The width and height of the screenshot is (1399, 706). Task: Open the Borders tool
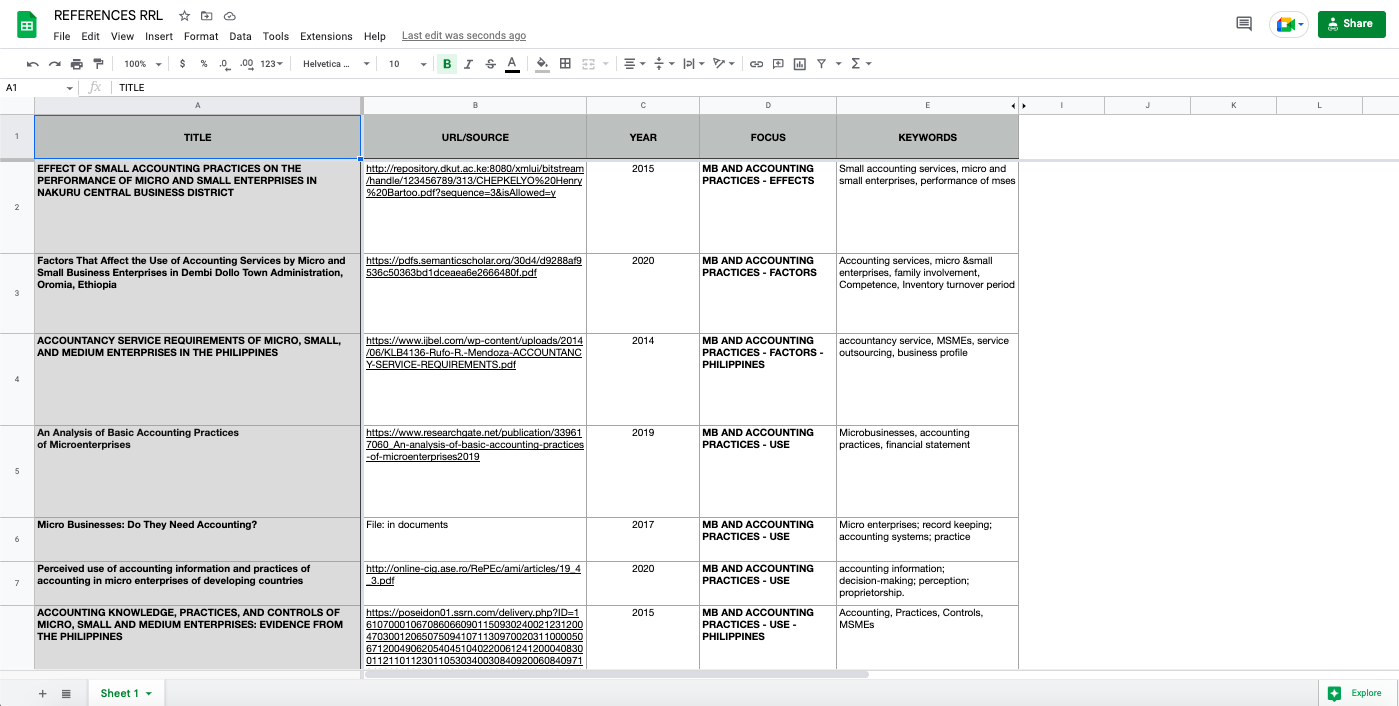tap(565, 64)
